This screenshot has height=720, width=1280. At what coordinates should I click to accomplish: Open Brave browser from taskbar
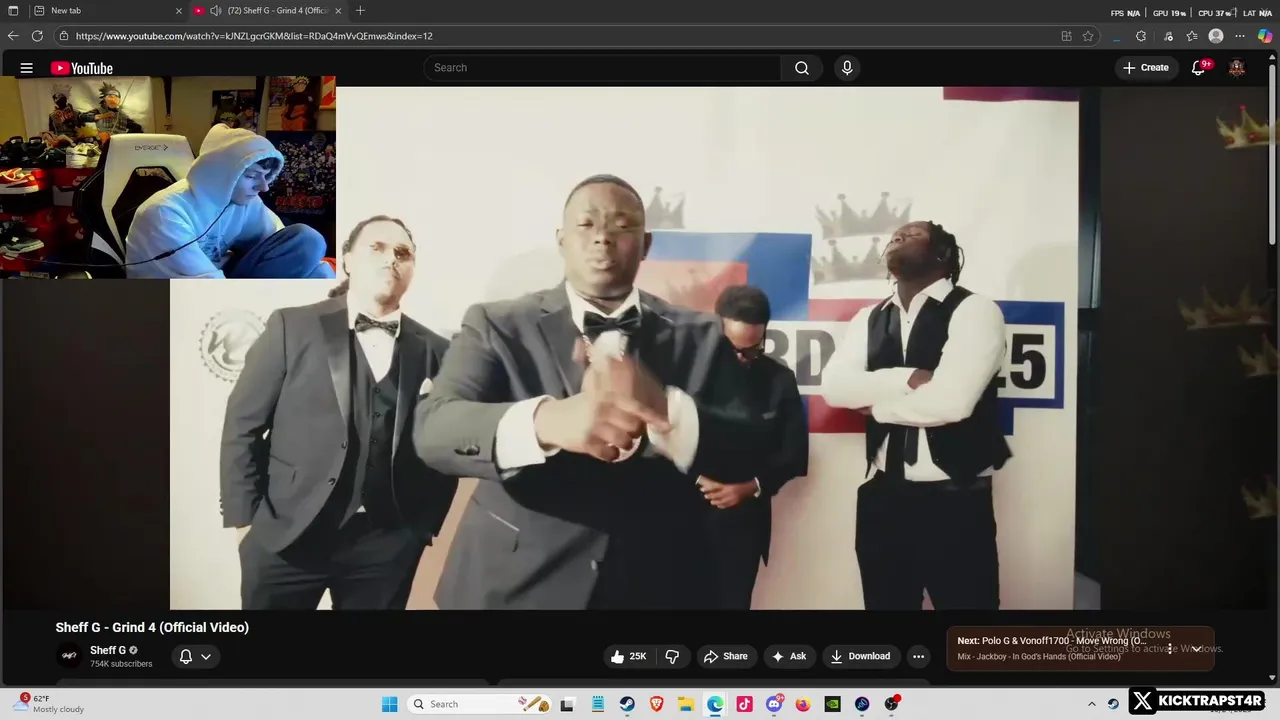pyautogui.click(x=656, y=704)
